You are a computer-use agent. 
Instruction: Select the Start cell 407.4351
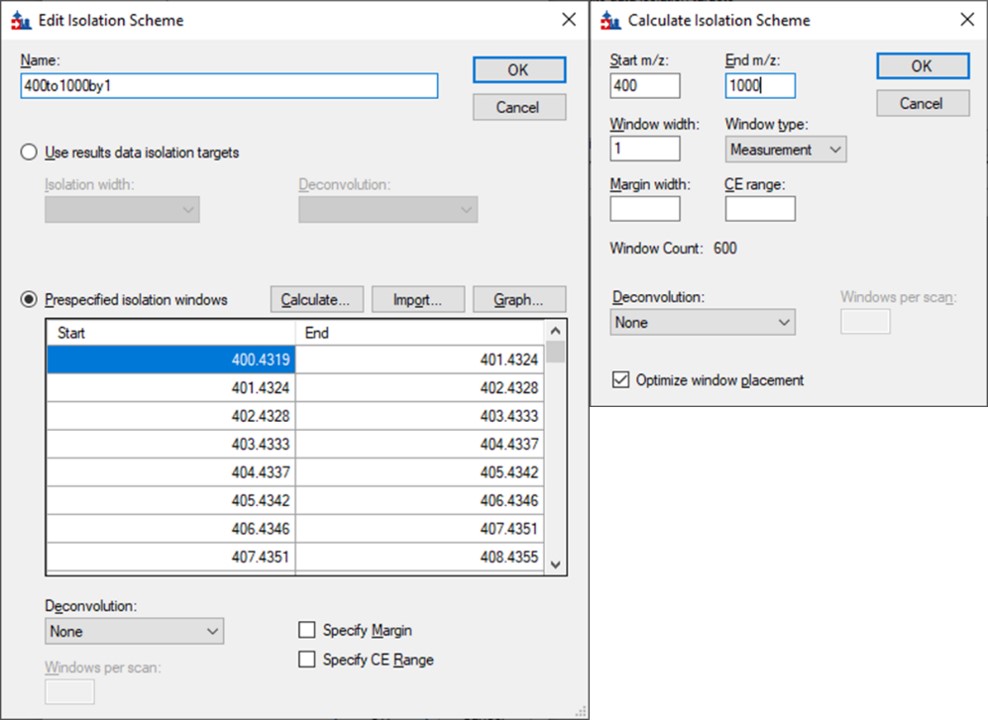click(x=171, y=557)
